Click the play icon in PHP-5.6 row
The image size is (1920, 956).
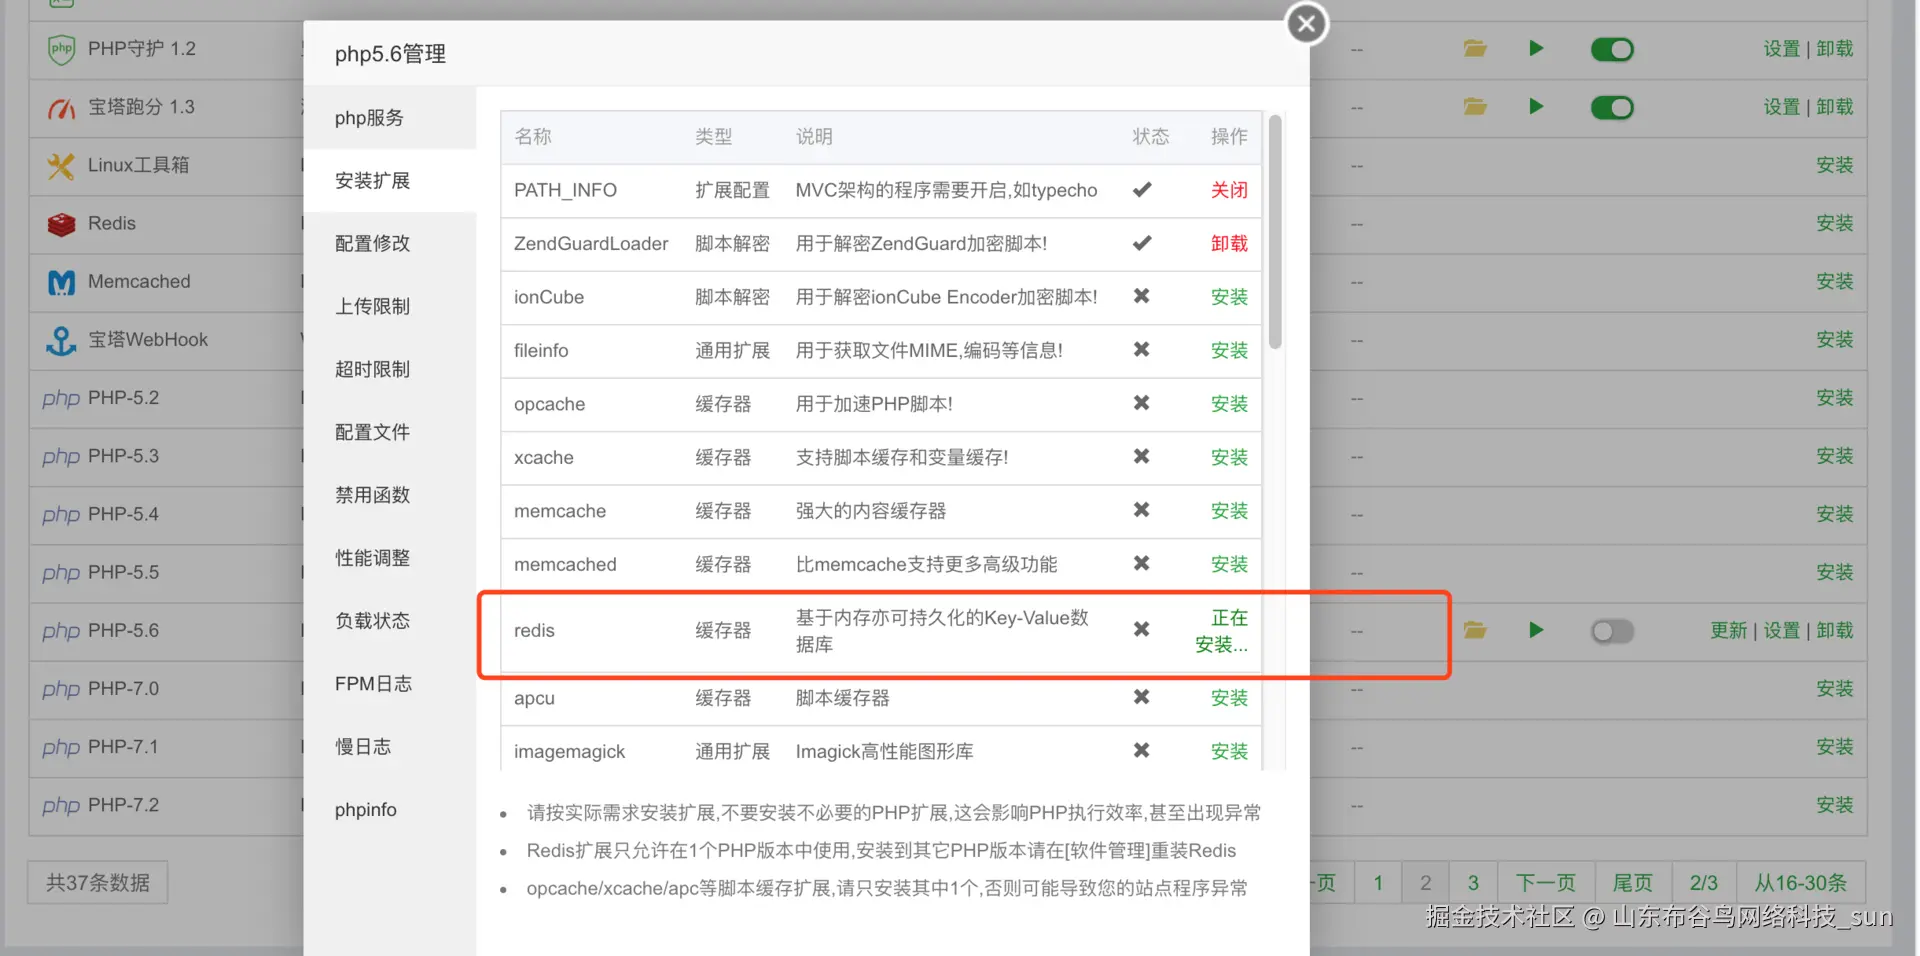[1536, 630]
